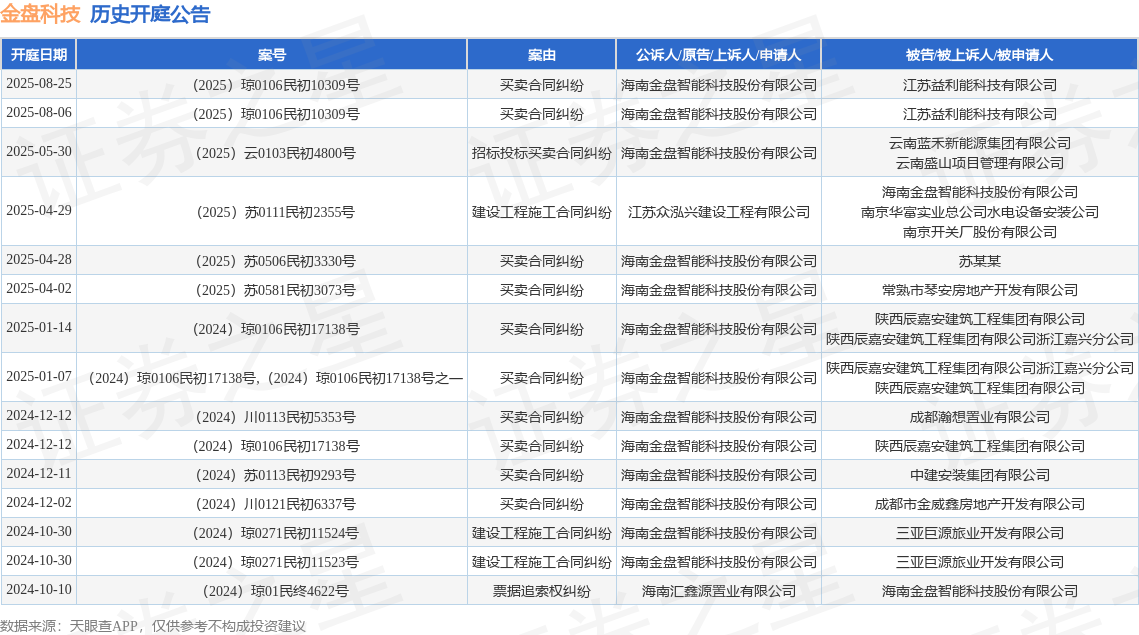Select date cell 2024-12-02
This screenshot has width=1139, height=635.
pyautogui.click(x=39, y=503)
